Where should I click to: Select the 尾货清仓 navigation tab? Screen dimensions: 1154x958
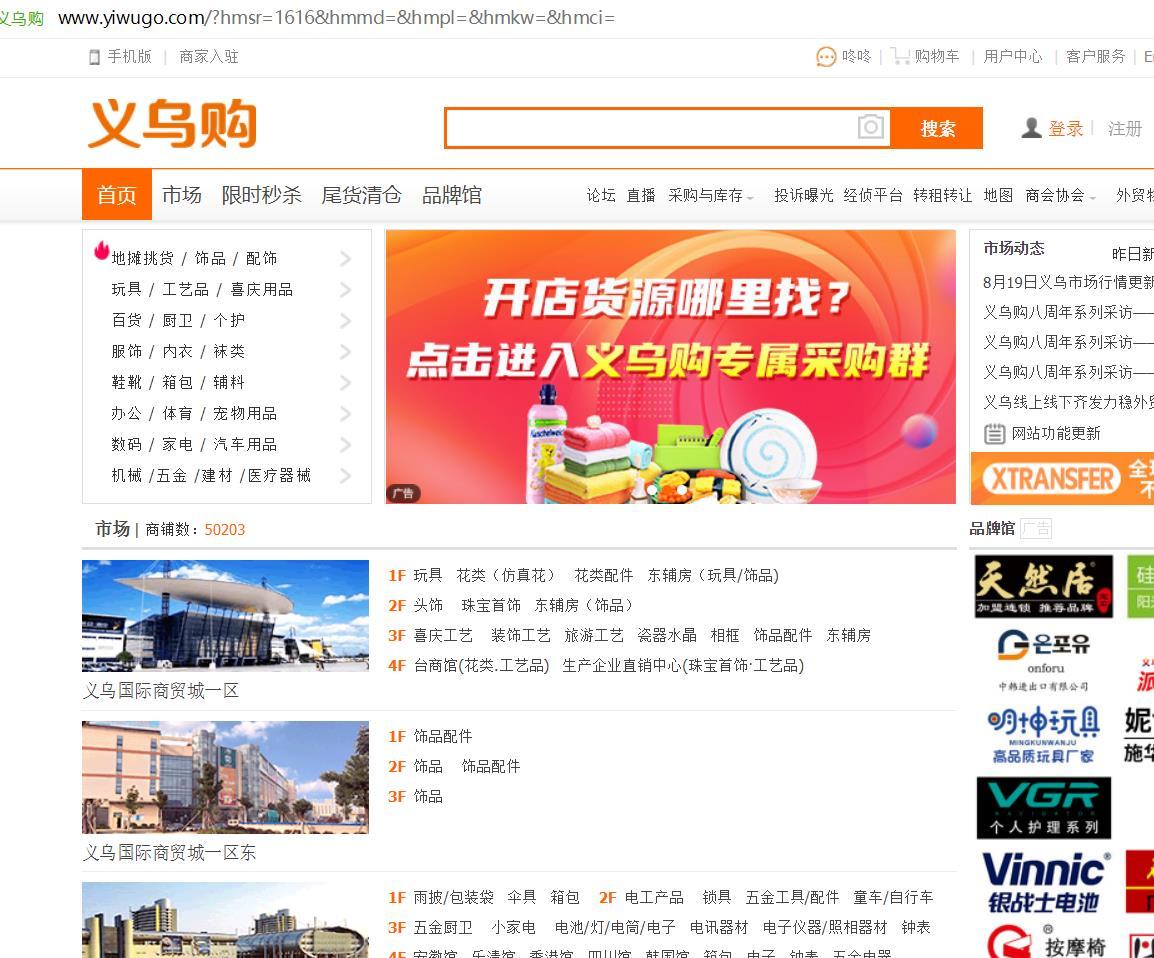coord(361,194)
